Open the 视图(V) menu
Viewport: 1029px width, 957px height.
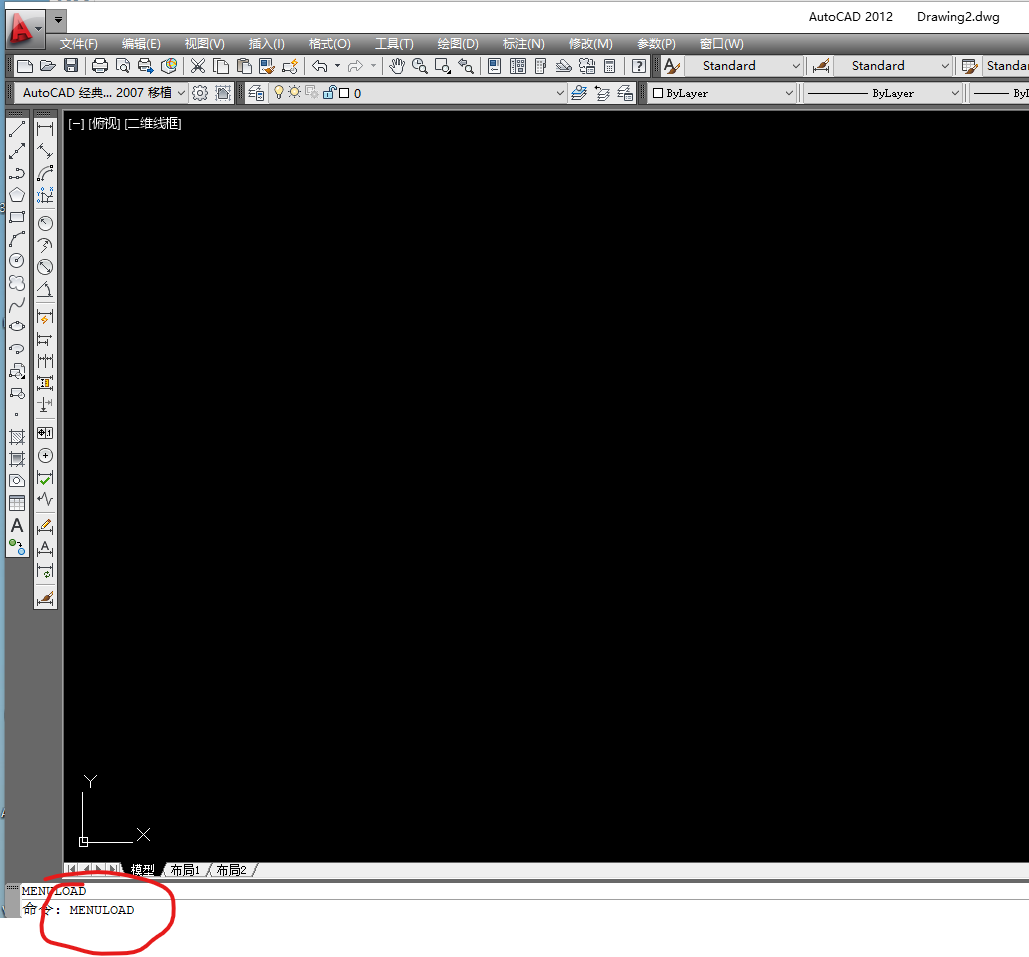[205, 44]
